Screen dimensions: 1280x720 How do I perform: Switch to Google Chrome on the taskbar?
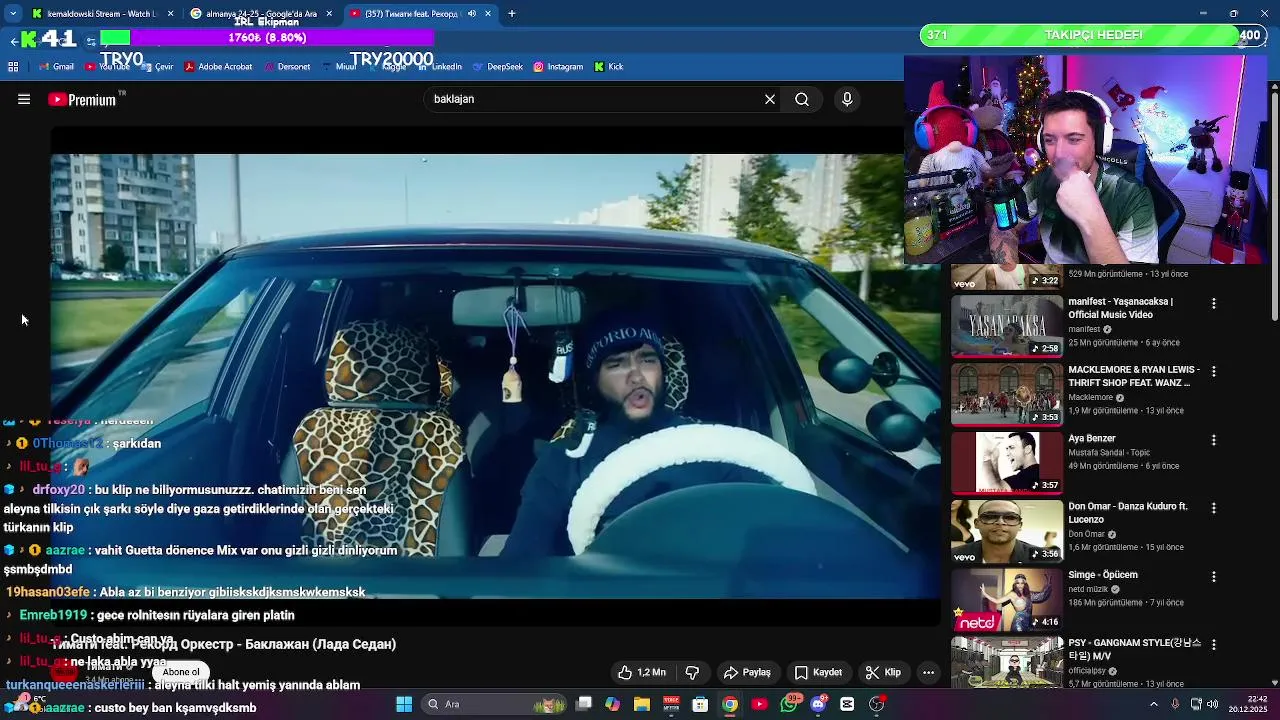730,704
